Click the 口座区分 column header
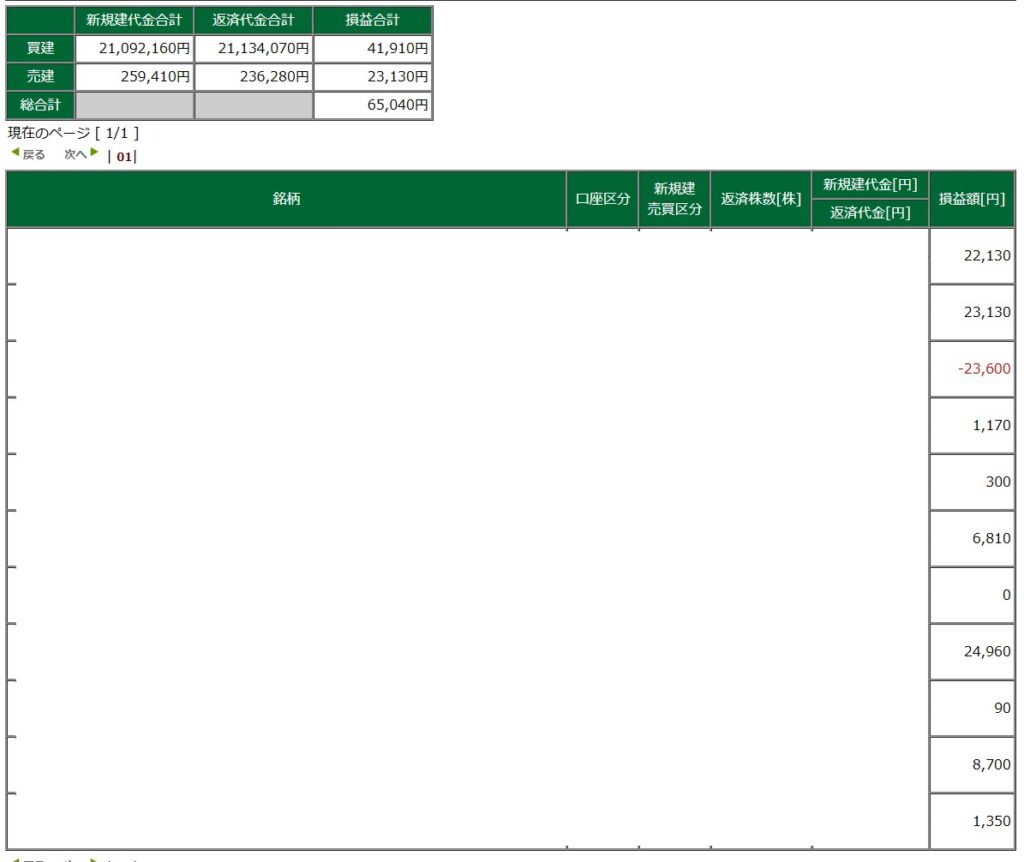The height and width of the screenshot is (862, 1024). (603, 199)
